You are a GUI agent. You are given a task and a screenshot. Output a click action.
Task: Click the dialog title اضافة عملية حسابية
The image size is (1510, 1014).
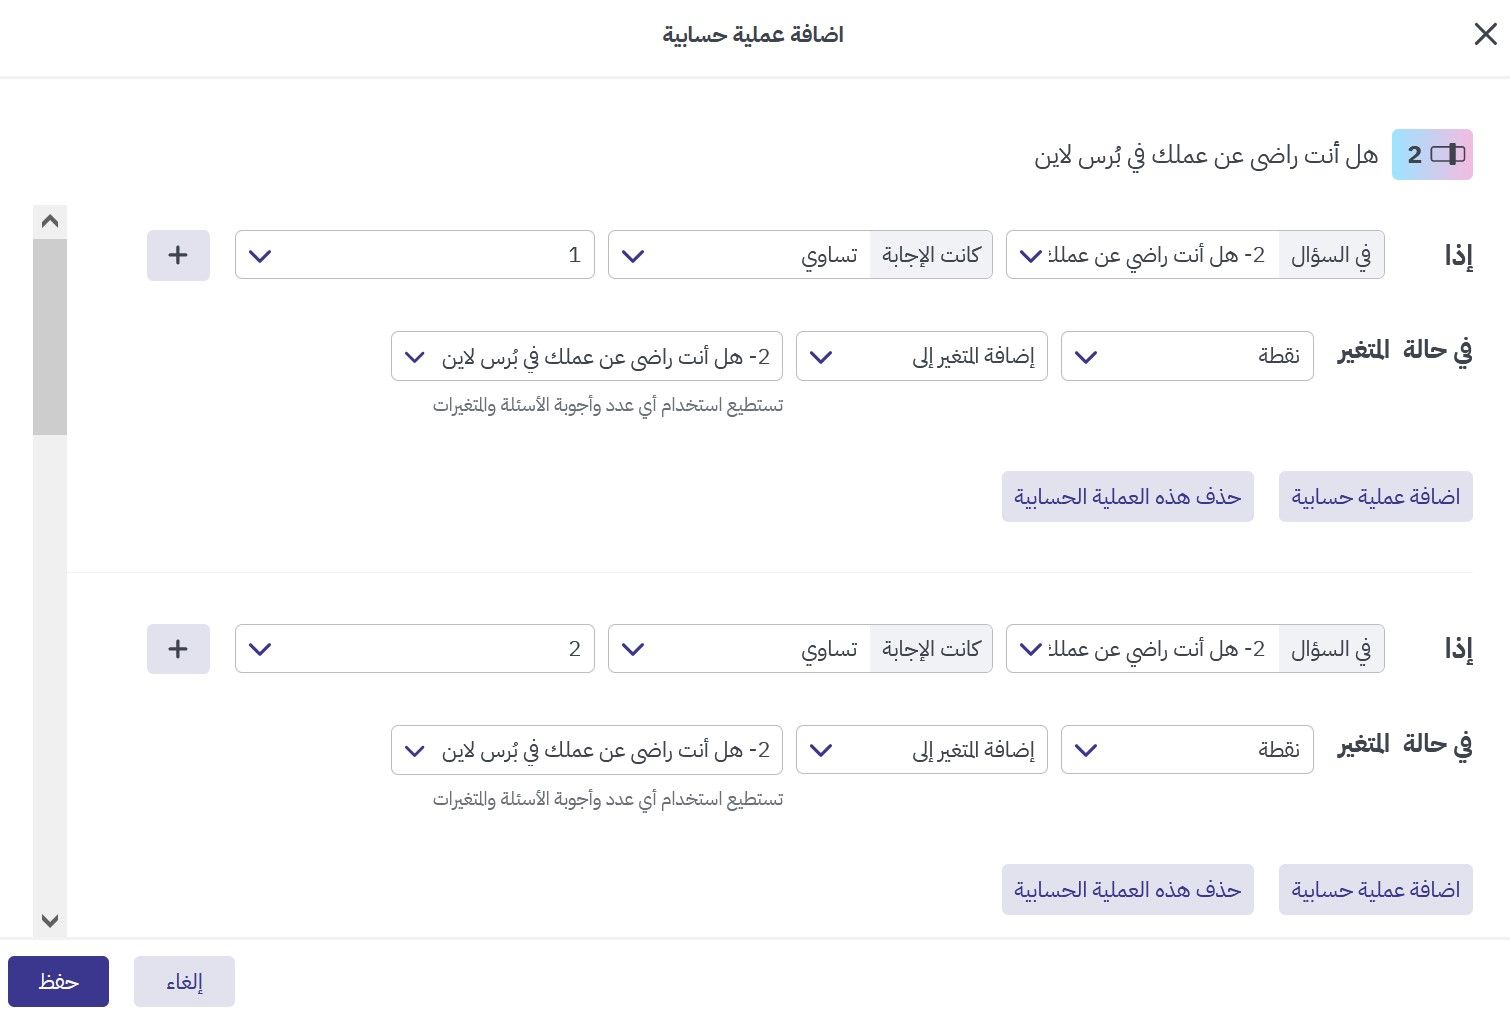point(753,35)
